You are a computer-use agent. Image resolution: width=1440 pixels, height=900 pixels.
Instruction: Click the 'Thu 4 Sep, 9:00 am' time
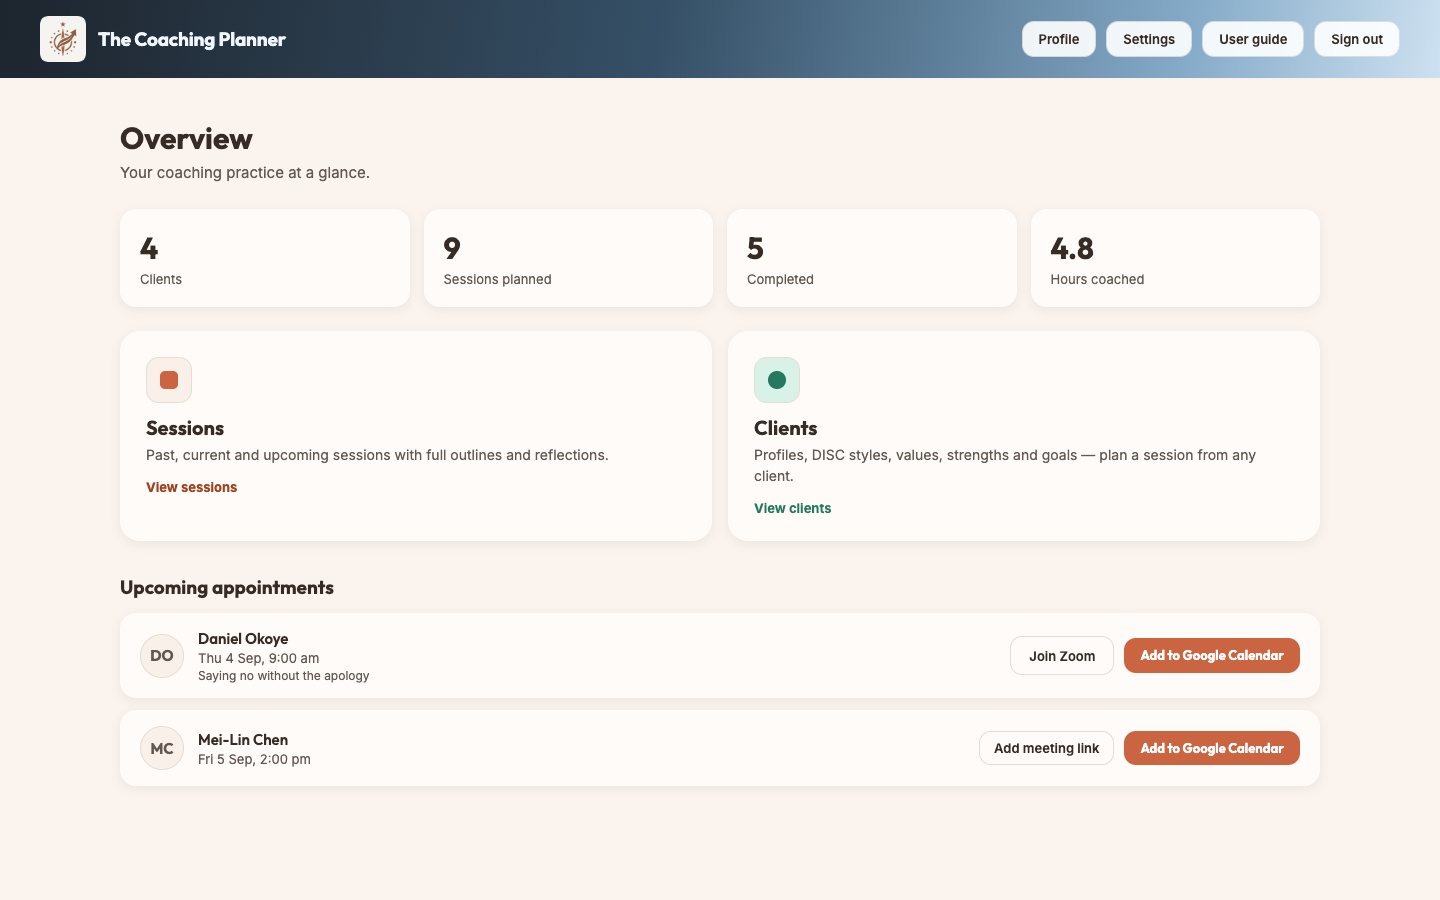tap(259, 658)
